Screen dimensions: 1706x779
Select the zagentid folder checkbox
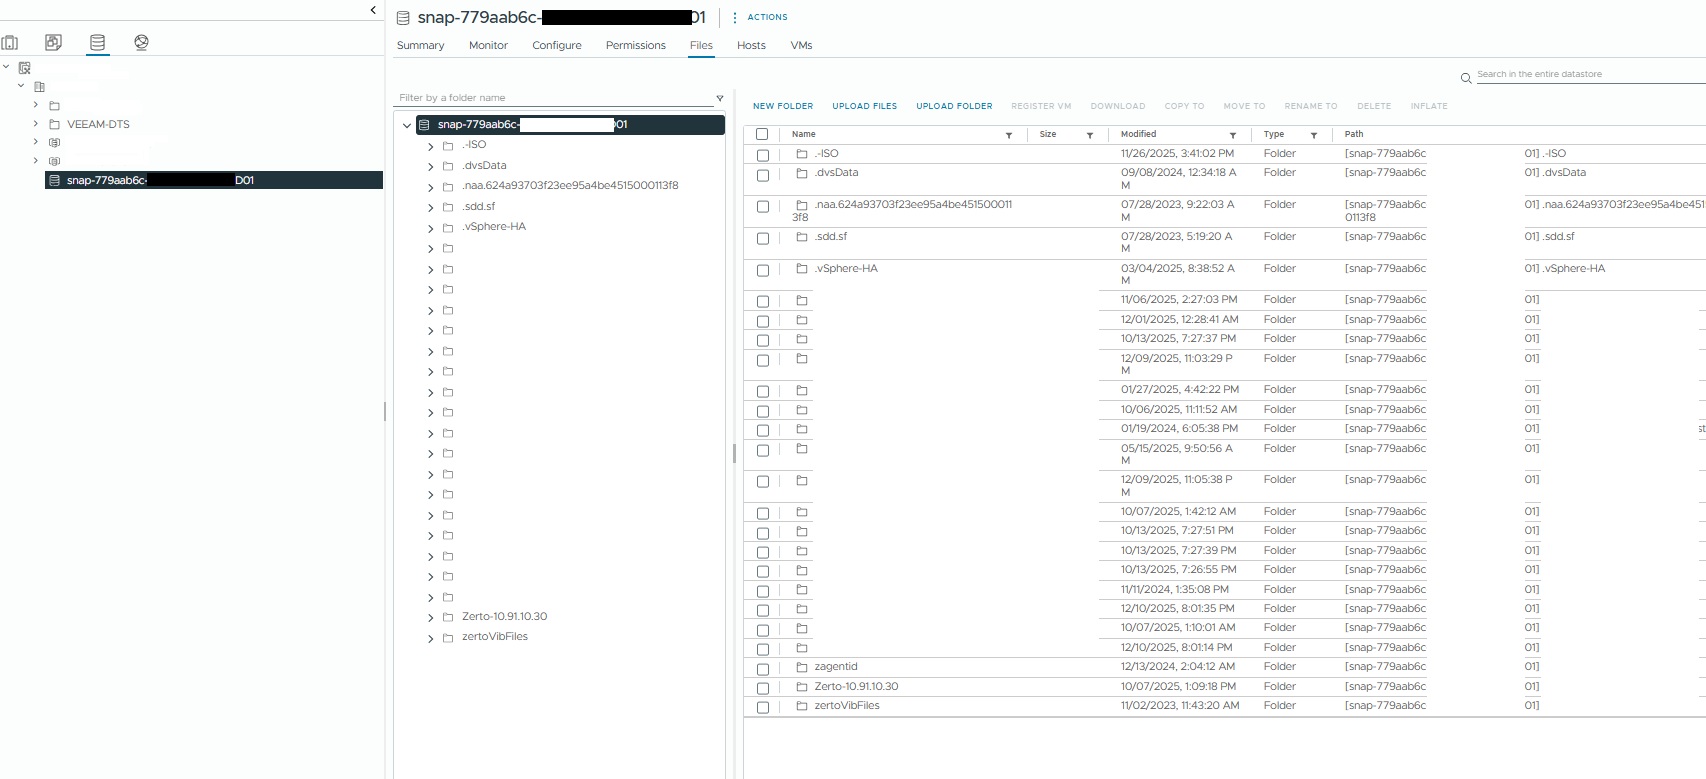(763, 669)
